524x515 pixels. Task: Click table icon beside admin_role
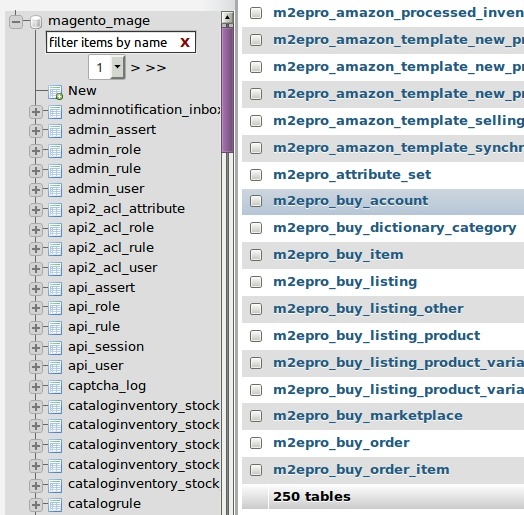[55, 151]
